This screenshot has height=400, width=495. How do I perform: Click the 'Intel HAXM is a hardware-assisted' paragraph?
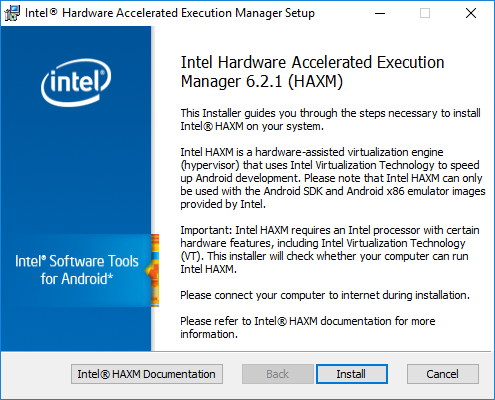coord(333,178)
